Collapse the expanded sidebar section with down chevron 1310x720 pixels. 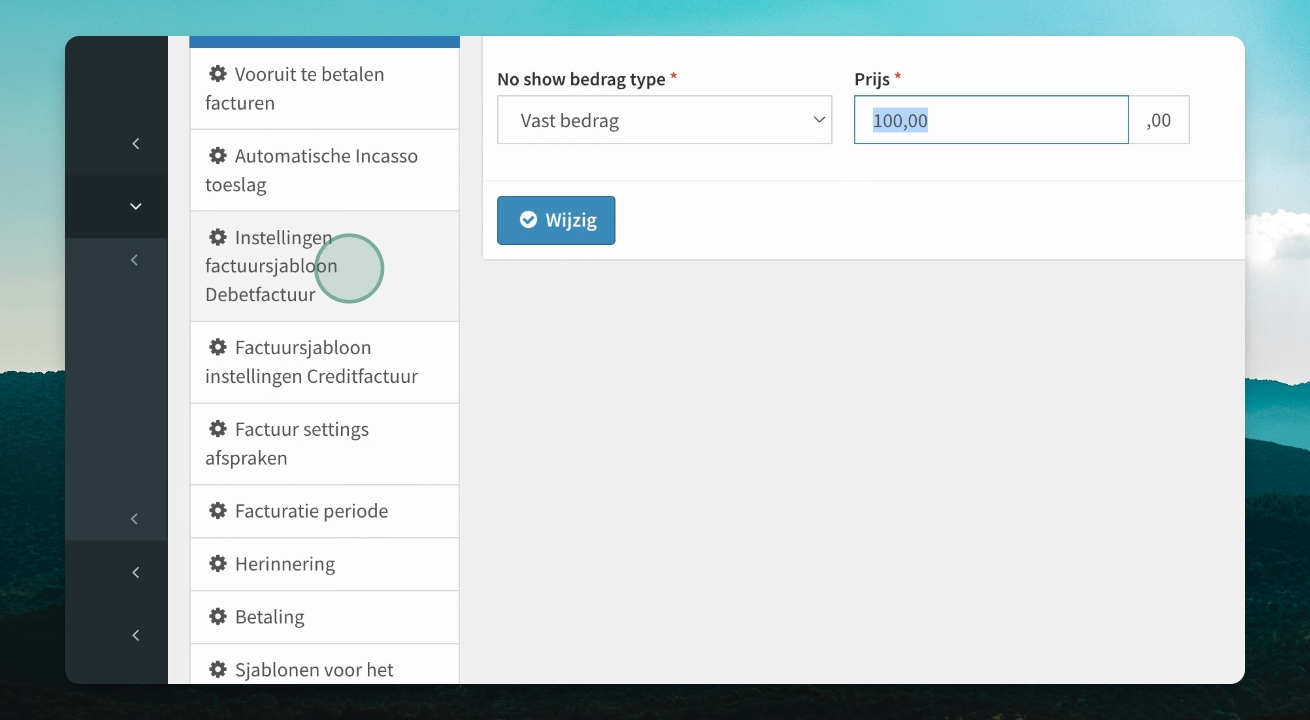(x=136, y=206)
